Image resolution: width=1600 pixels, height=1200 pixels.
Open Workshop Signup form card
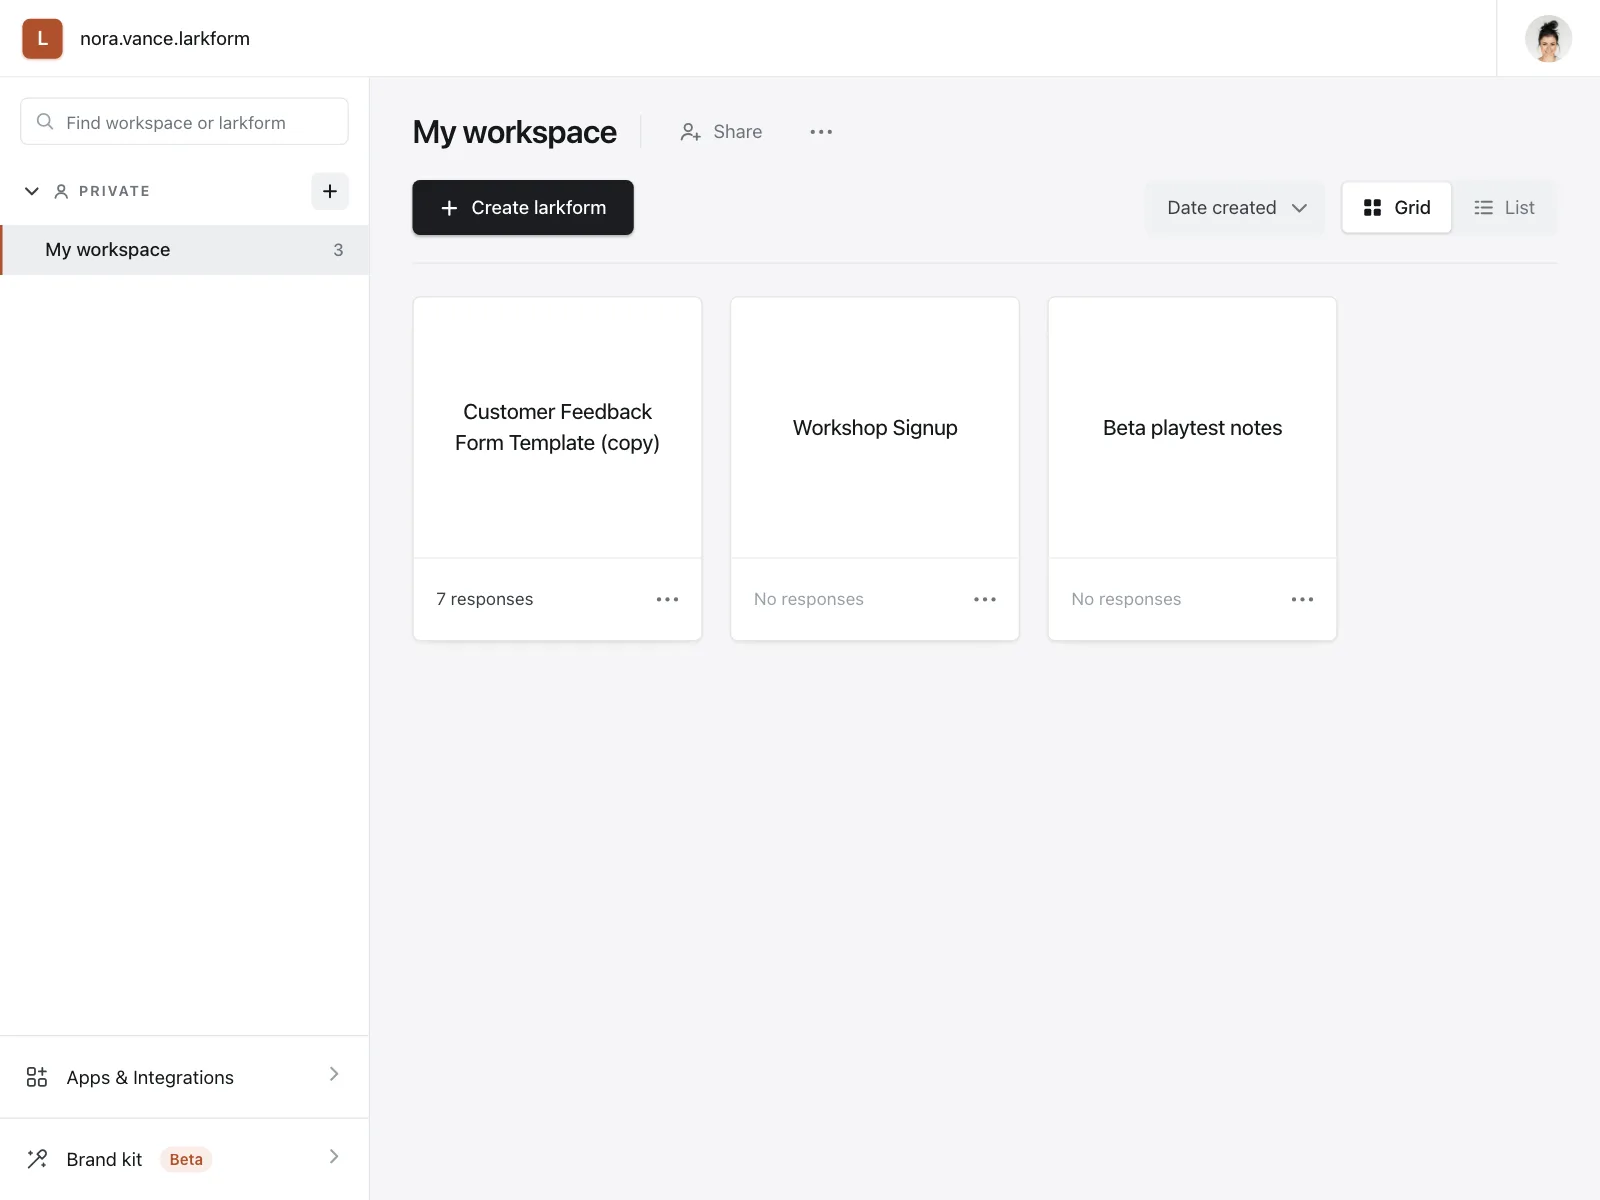point(875,428)
